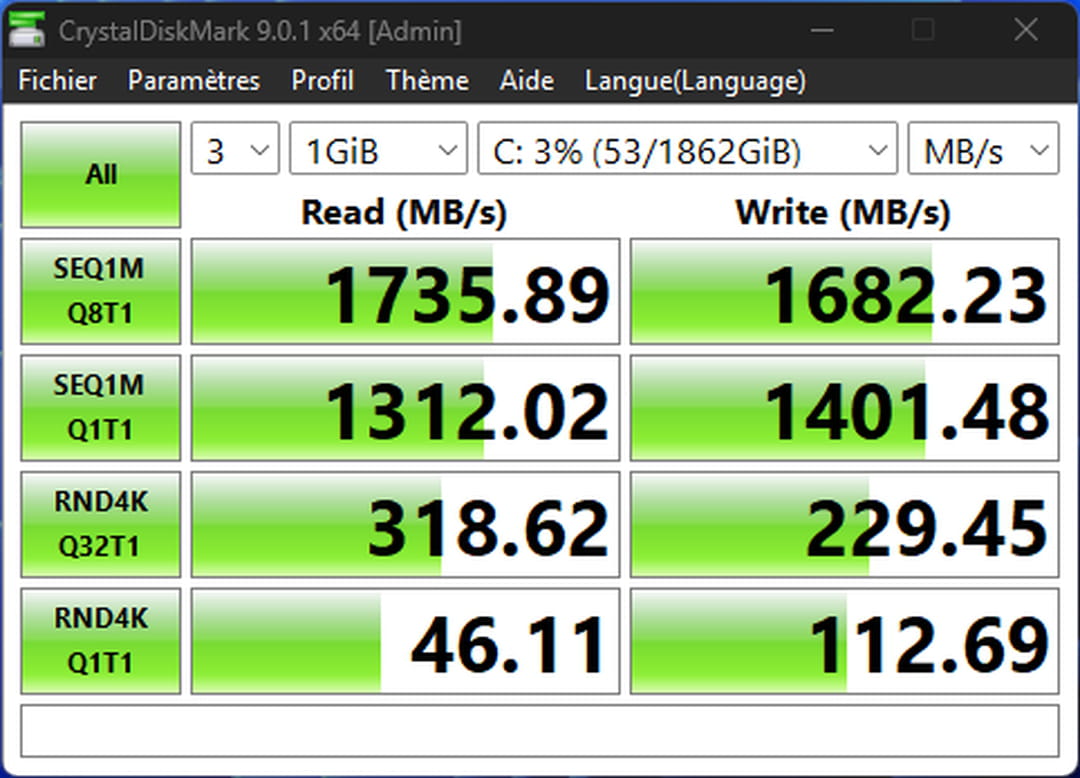Click the empty comment field at bottom
The height and width of the screenshot is (778, 1080).
pyautogui.click(x=539, y=730)
